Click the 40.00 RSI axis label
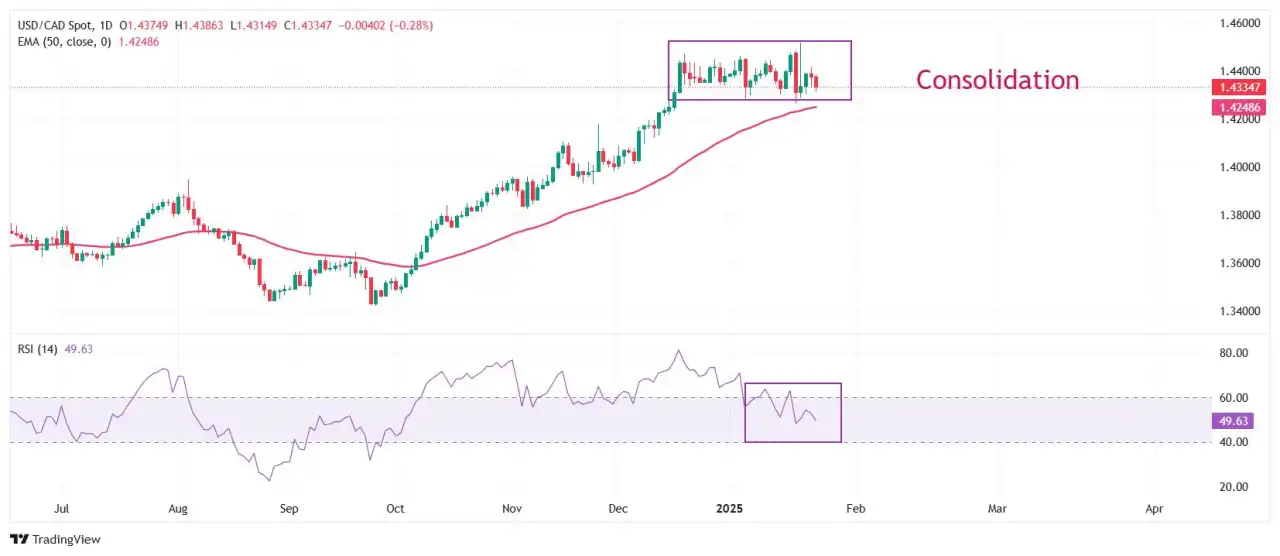1280x556 pixels. click(x=1233, y=442)
